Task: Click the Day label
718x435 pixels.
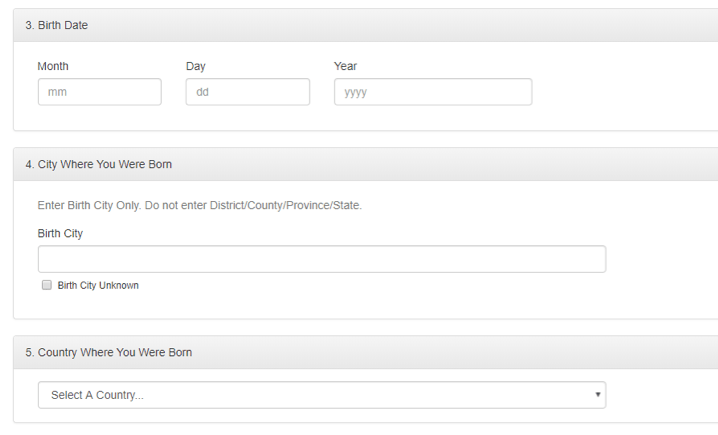Action: click(x=195, y=66)
